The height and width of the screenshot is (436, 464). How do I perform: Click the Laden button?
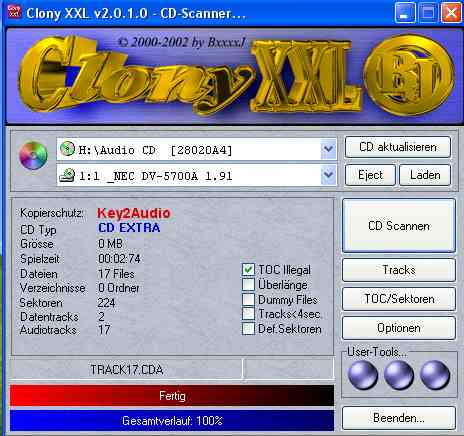[x=425, y=175]
